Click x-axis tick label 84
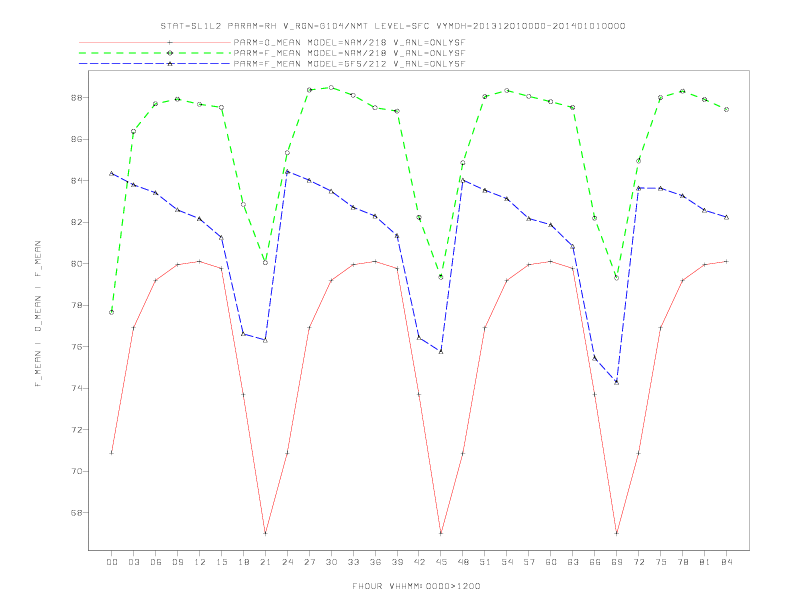Image resolution: width=792 pixels, height=612 pixels. (x=726, y=562)
